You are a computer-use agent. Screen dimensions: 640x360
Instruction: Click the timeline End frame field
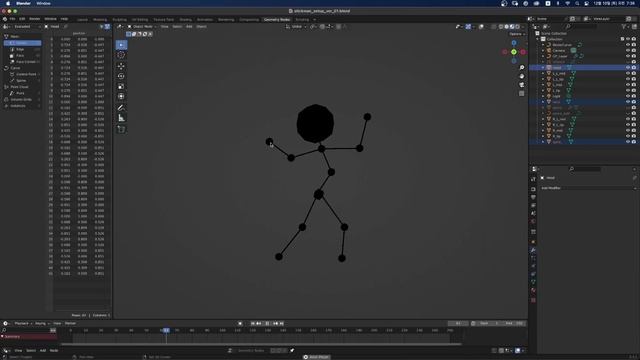pos(514,323)
